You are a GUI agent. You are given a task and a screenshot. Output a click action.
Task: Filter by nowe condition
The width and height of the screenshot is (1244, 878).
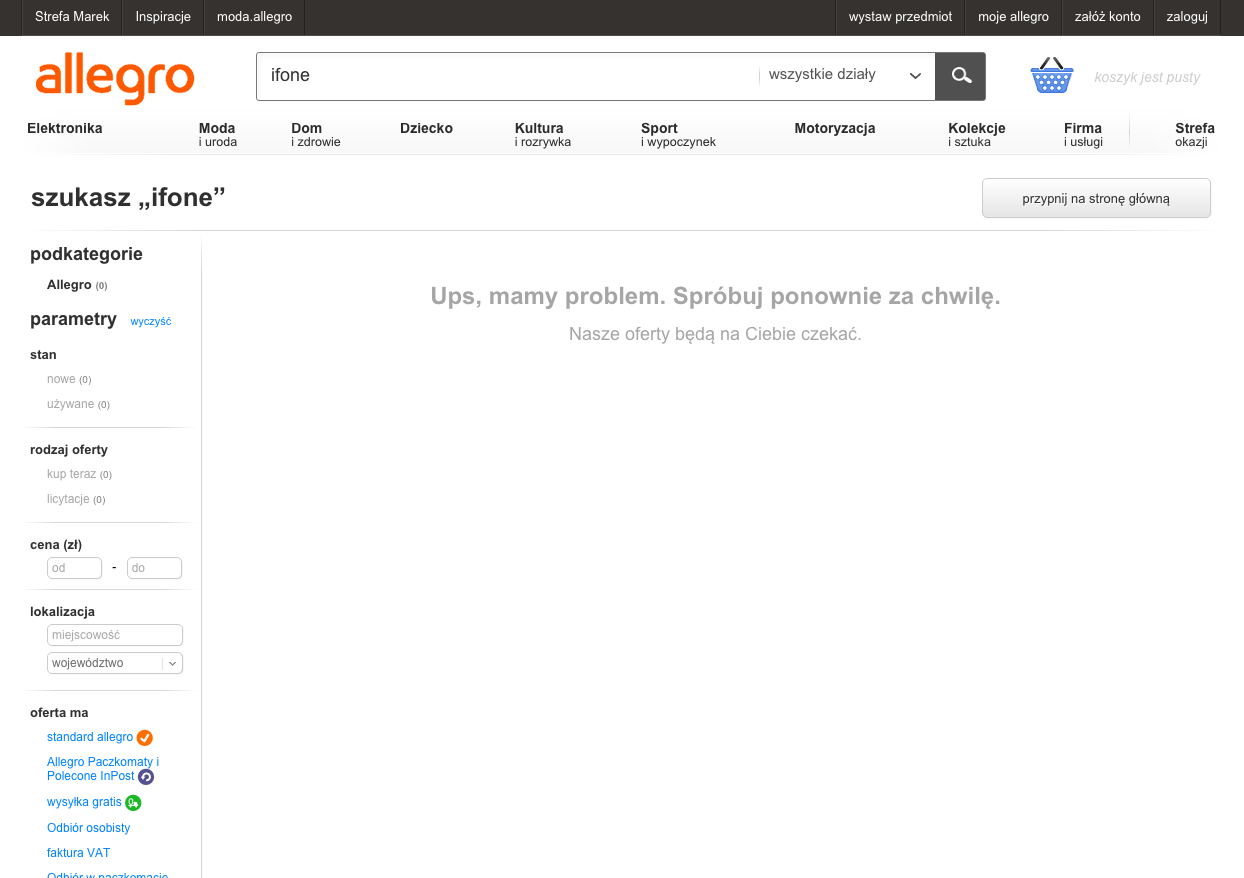coord(61,379)
